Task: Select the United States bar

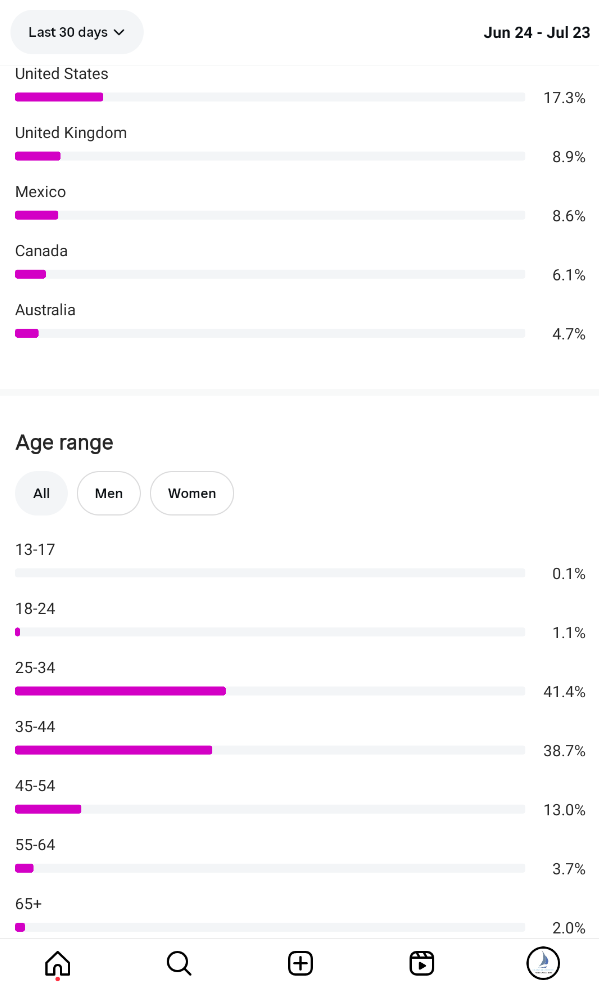Action: pyautogui.click(x=270, y=97)
